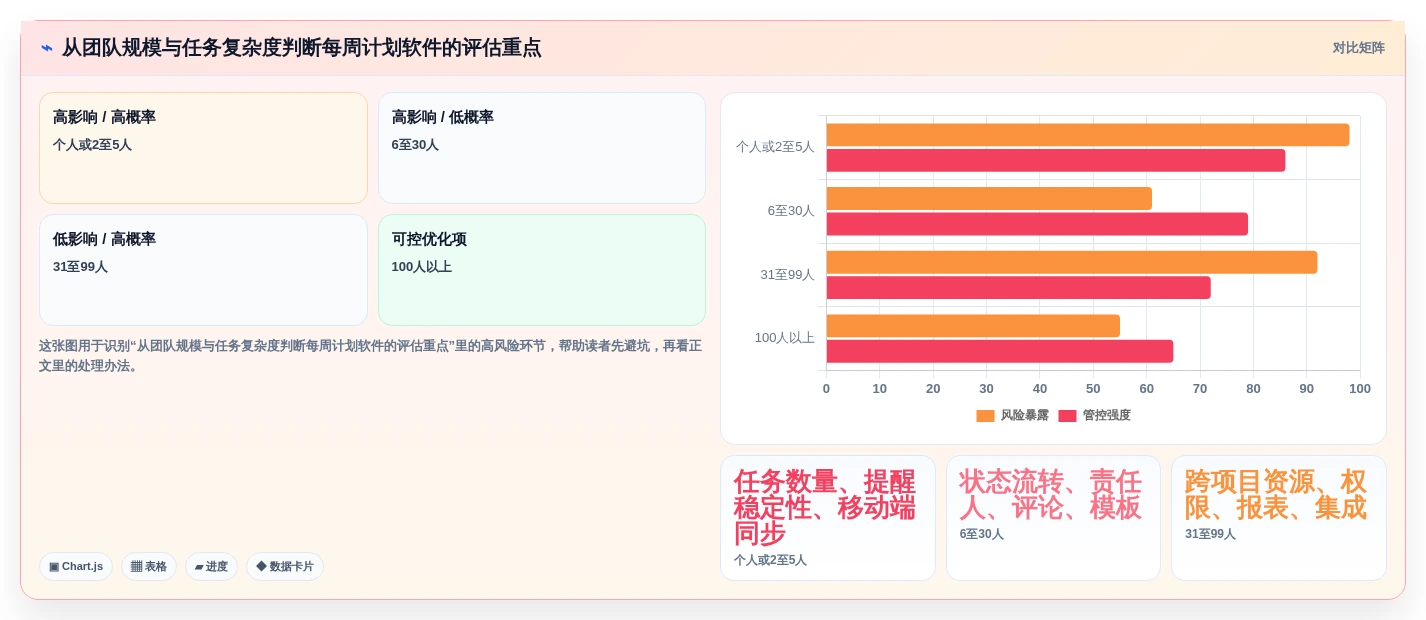Image resolution: width=1426 pixels, height=620 pixels.
Task: Click 31至99人 subtitle under 跨项目资源 card
Action: 1211,535
